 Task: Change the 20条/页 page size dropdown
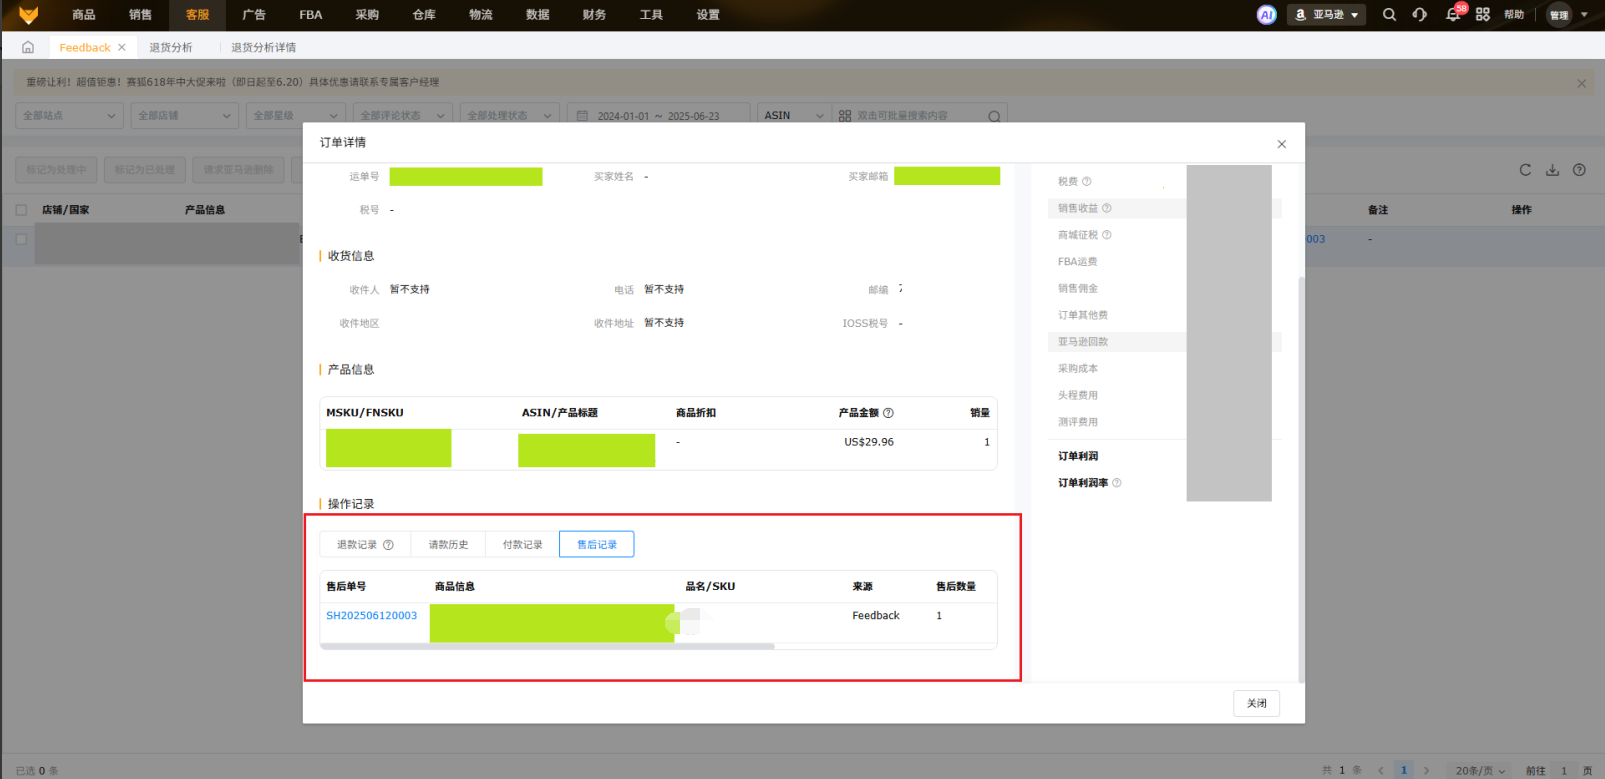click(x=1480, y=770)
